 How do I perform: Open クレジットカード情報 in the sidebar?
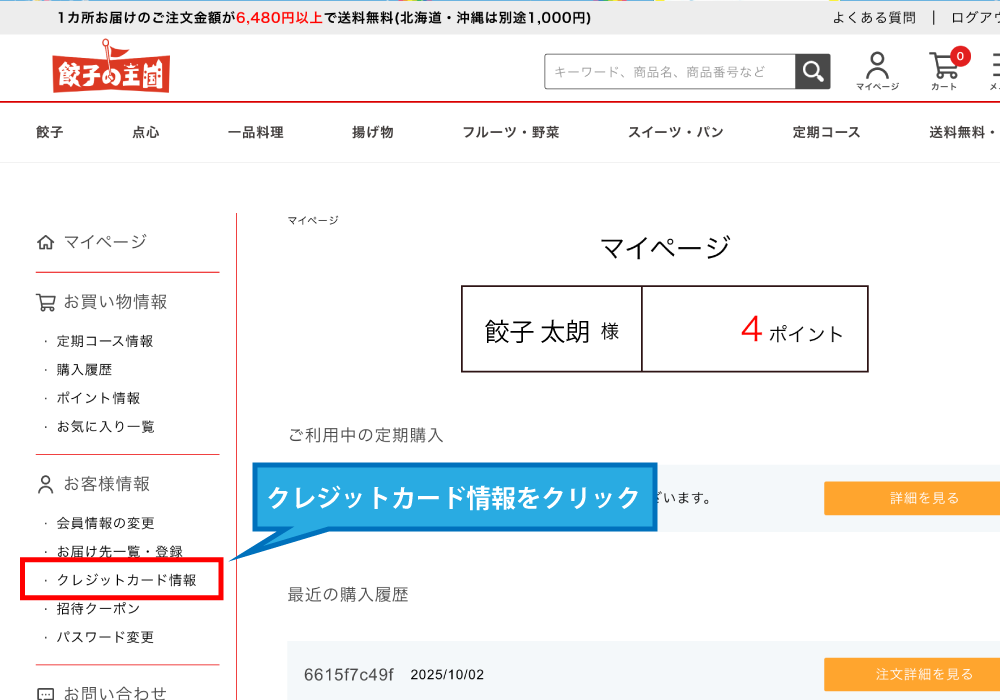126,580
